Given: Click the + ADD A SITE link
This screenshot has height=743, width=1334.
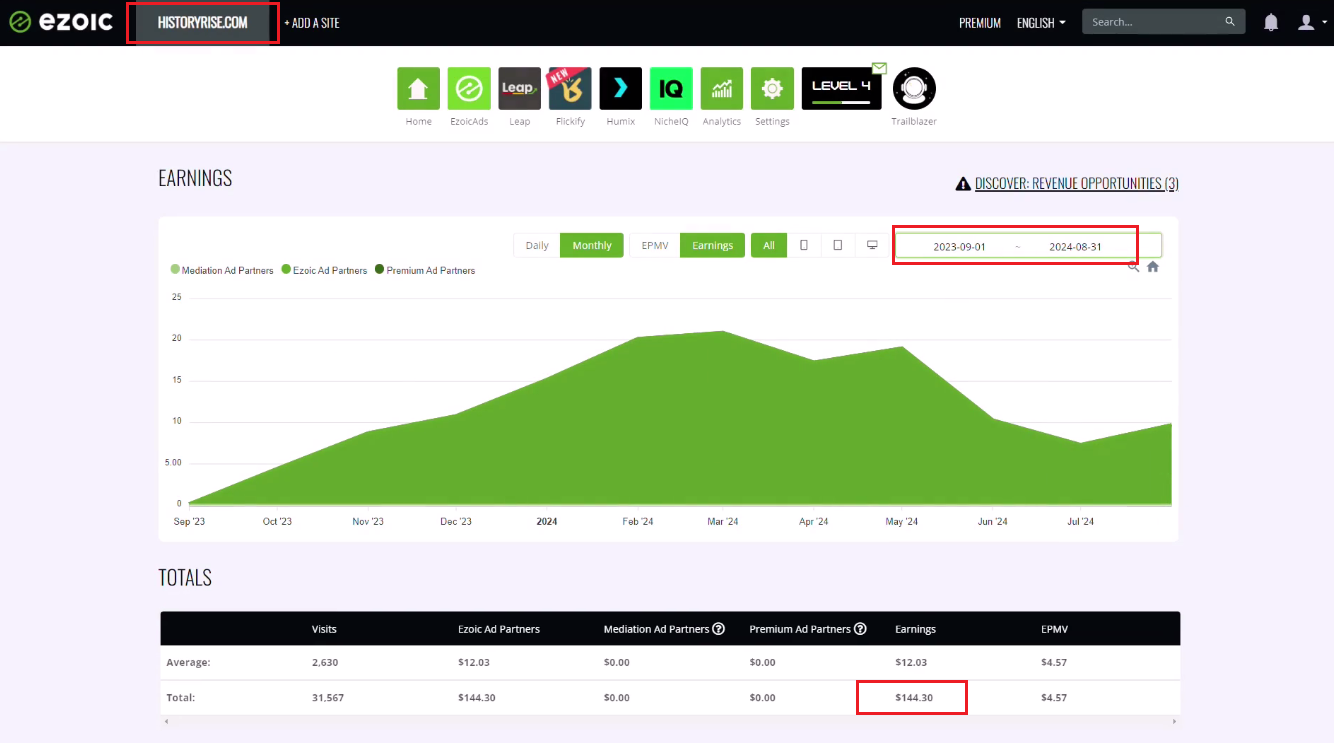Looking at the screenshot, I should pos(312,22).
